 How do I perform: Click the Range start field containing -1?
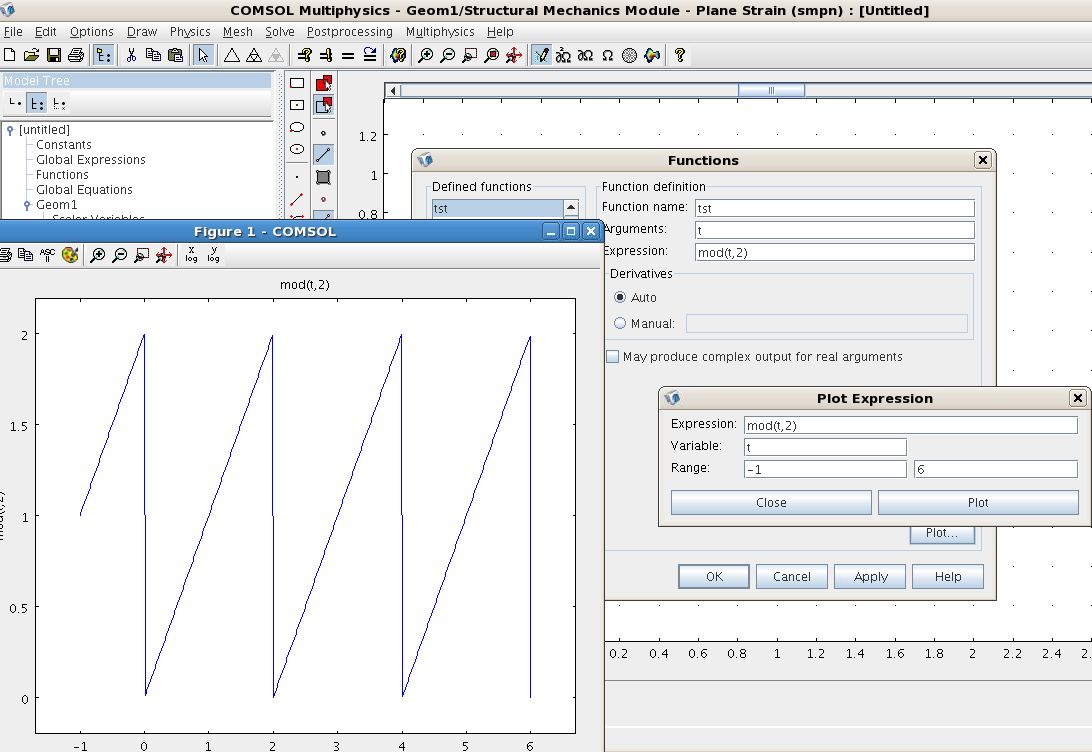825,469
